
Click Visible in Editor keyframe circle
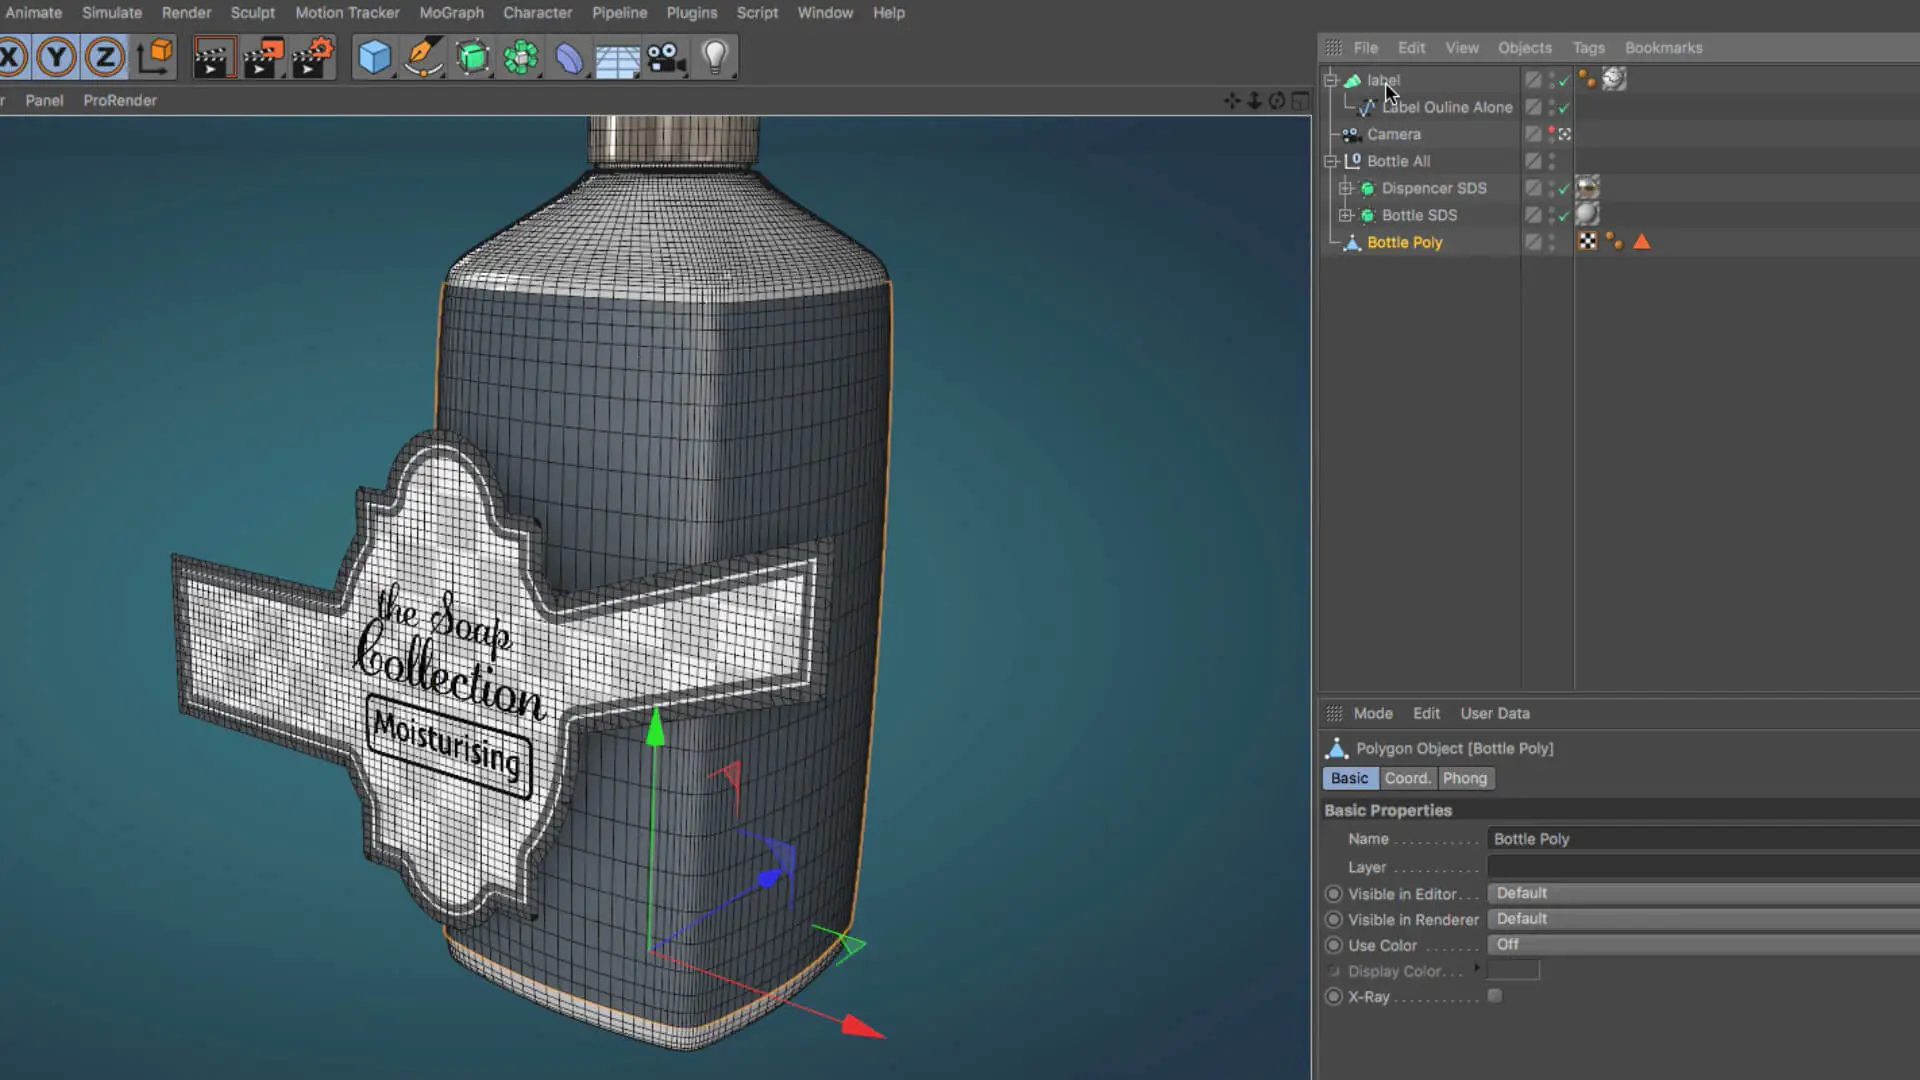(x=1333, y=894)
